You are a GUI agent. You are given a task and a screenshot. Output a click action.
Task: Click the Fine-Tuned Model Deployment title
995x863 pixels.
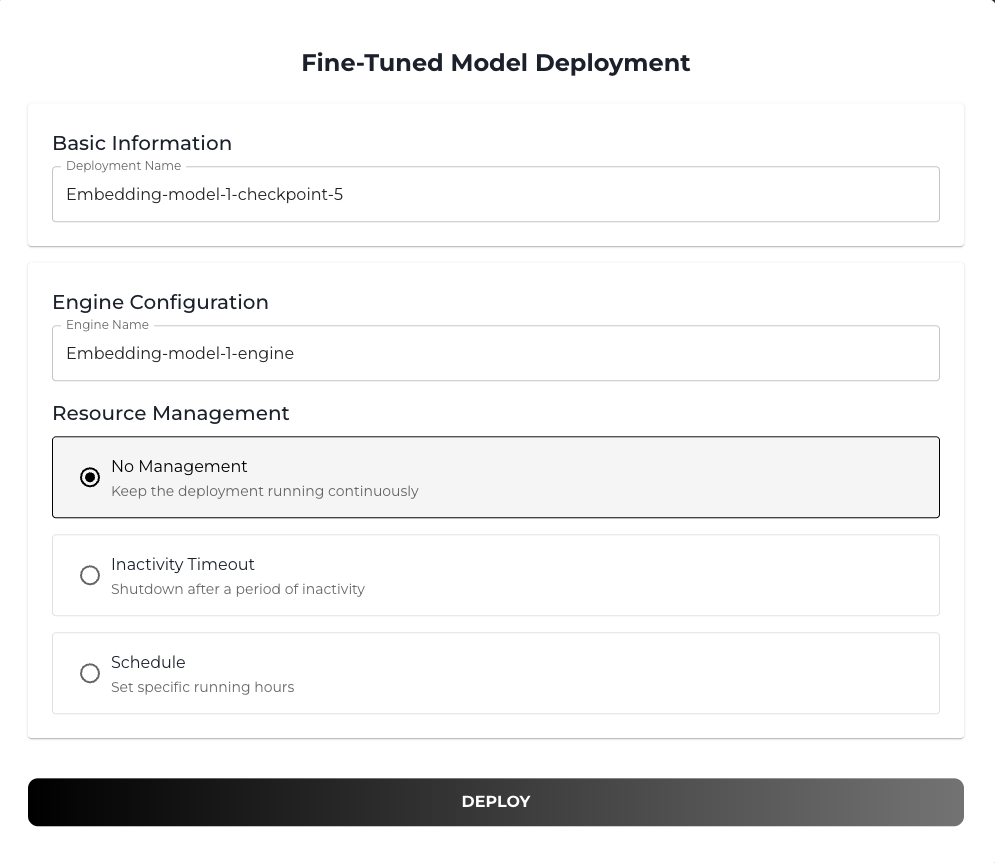[496, 62]
